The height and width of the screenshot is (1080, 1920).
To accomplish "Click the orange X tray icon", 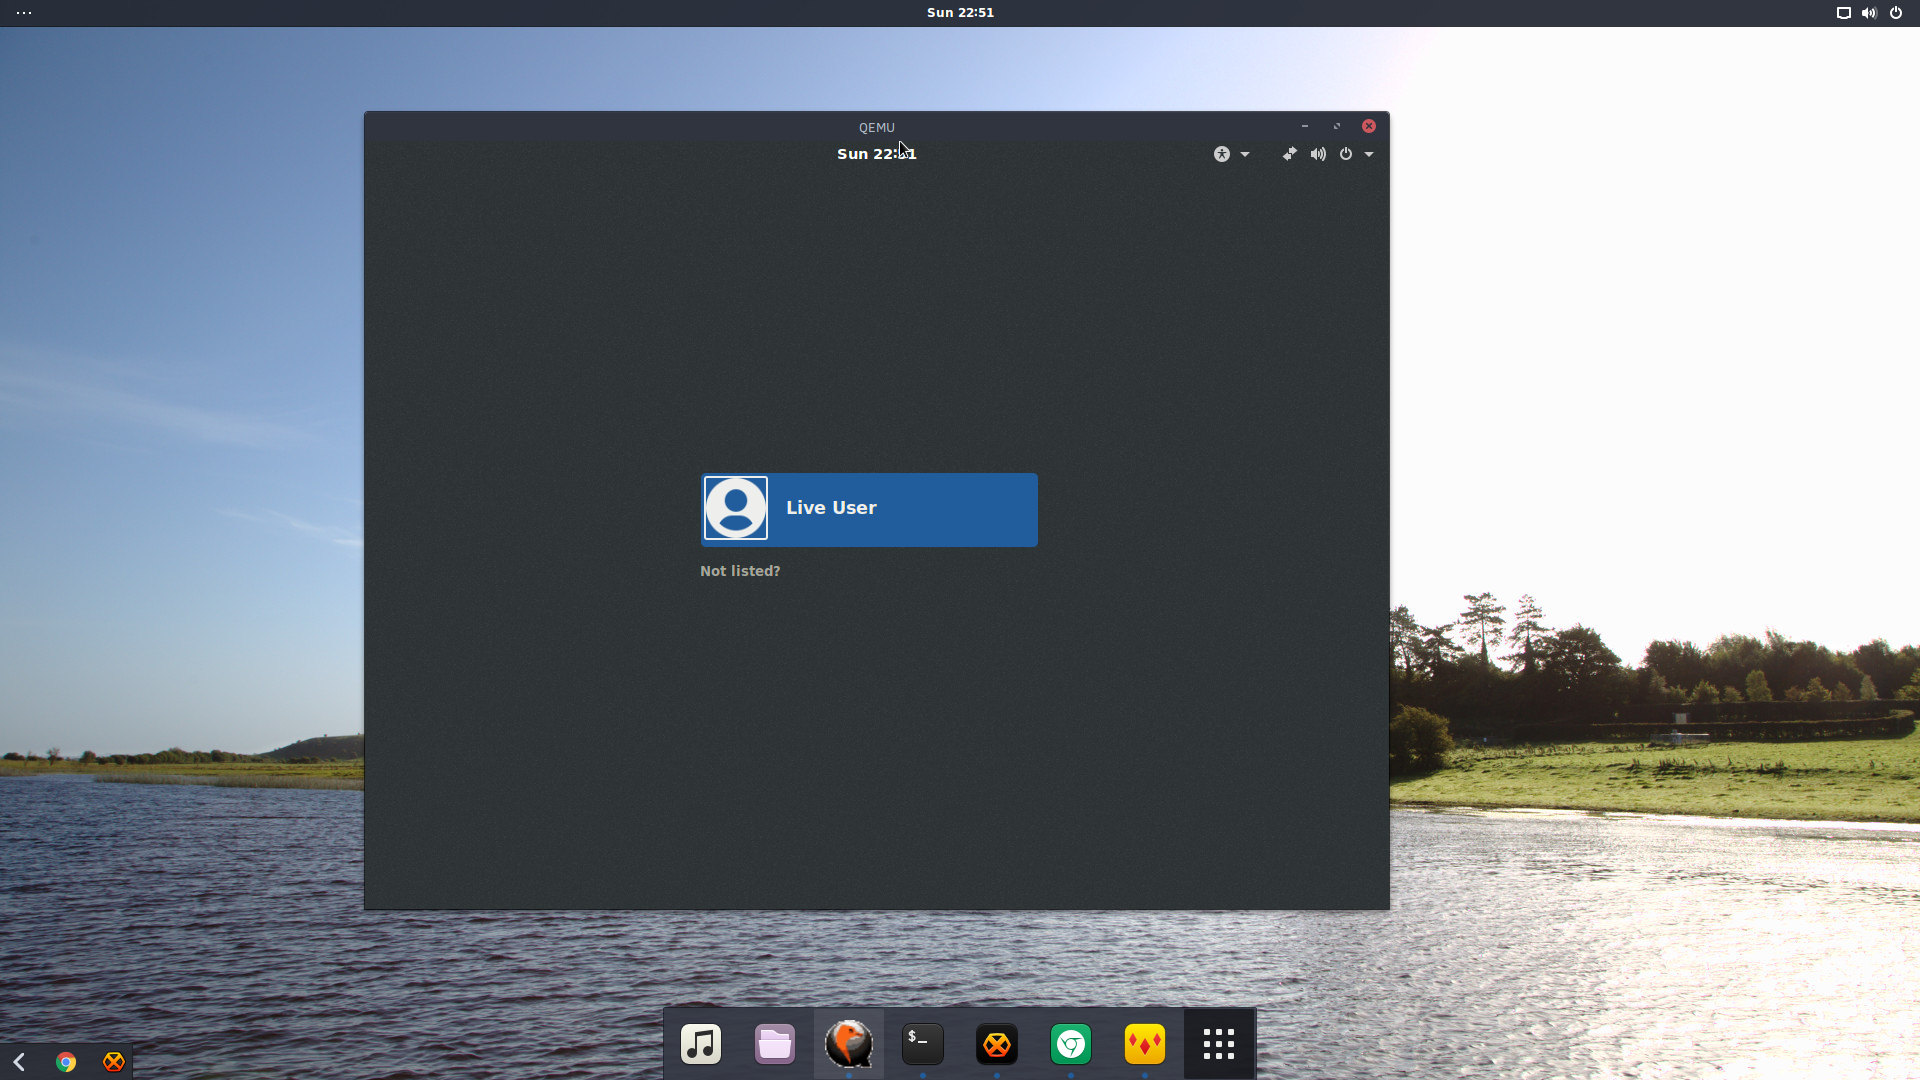I will point(114,1062).
